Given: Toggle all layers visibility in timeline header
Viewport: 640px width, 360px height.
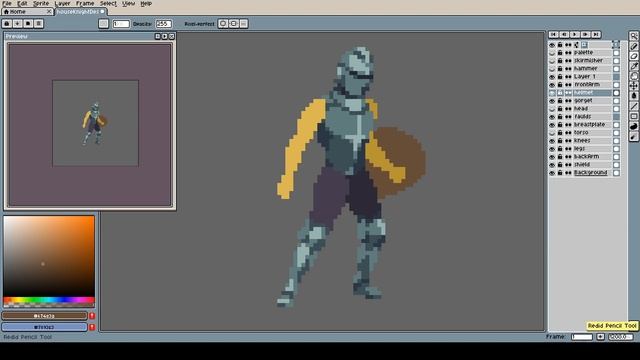Looking at the screenshot, I should [x=552, y=44].
